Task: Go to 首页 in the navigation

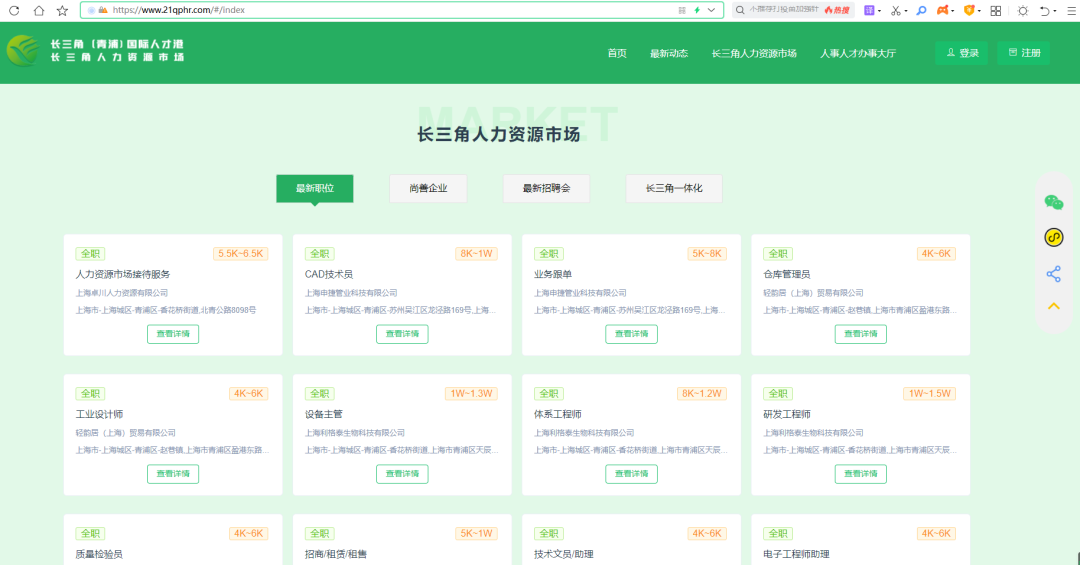Action: pos(617,53)
